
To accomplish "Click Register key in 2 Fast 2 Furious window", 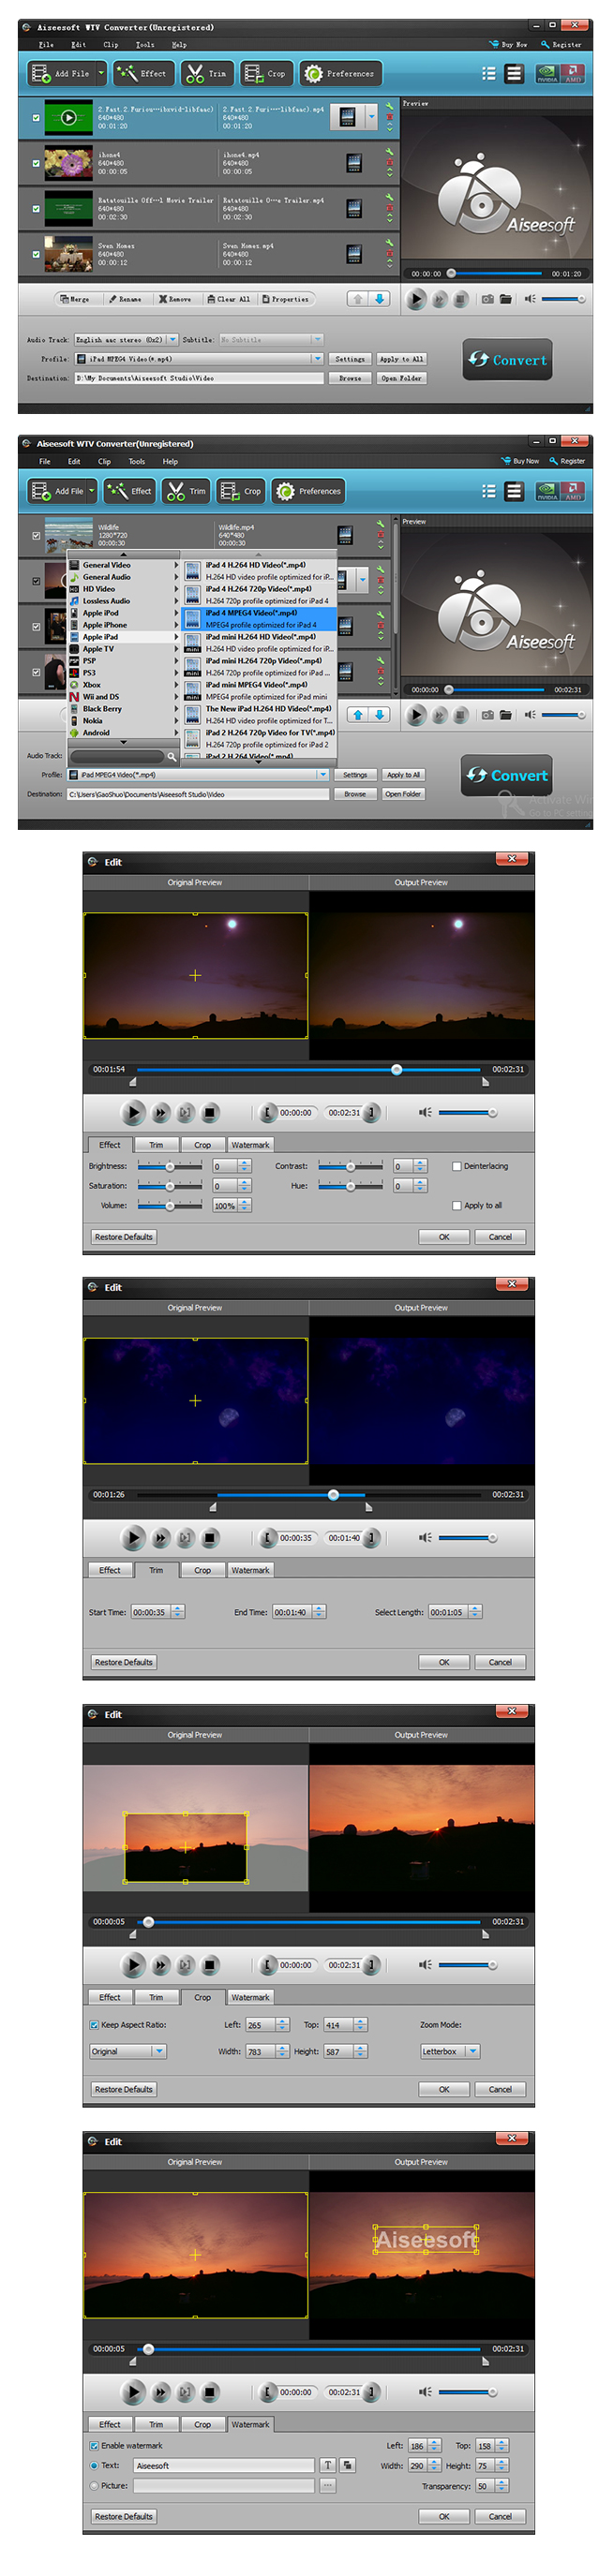I will point(561,44).
